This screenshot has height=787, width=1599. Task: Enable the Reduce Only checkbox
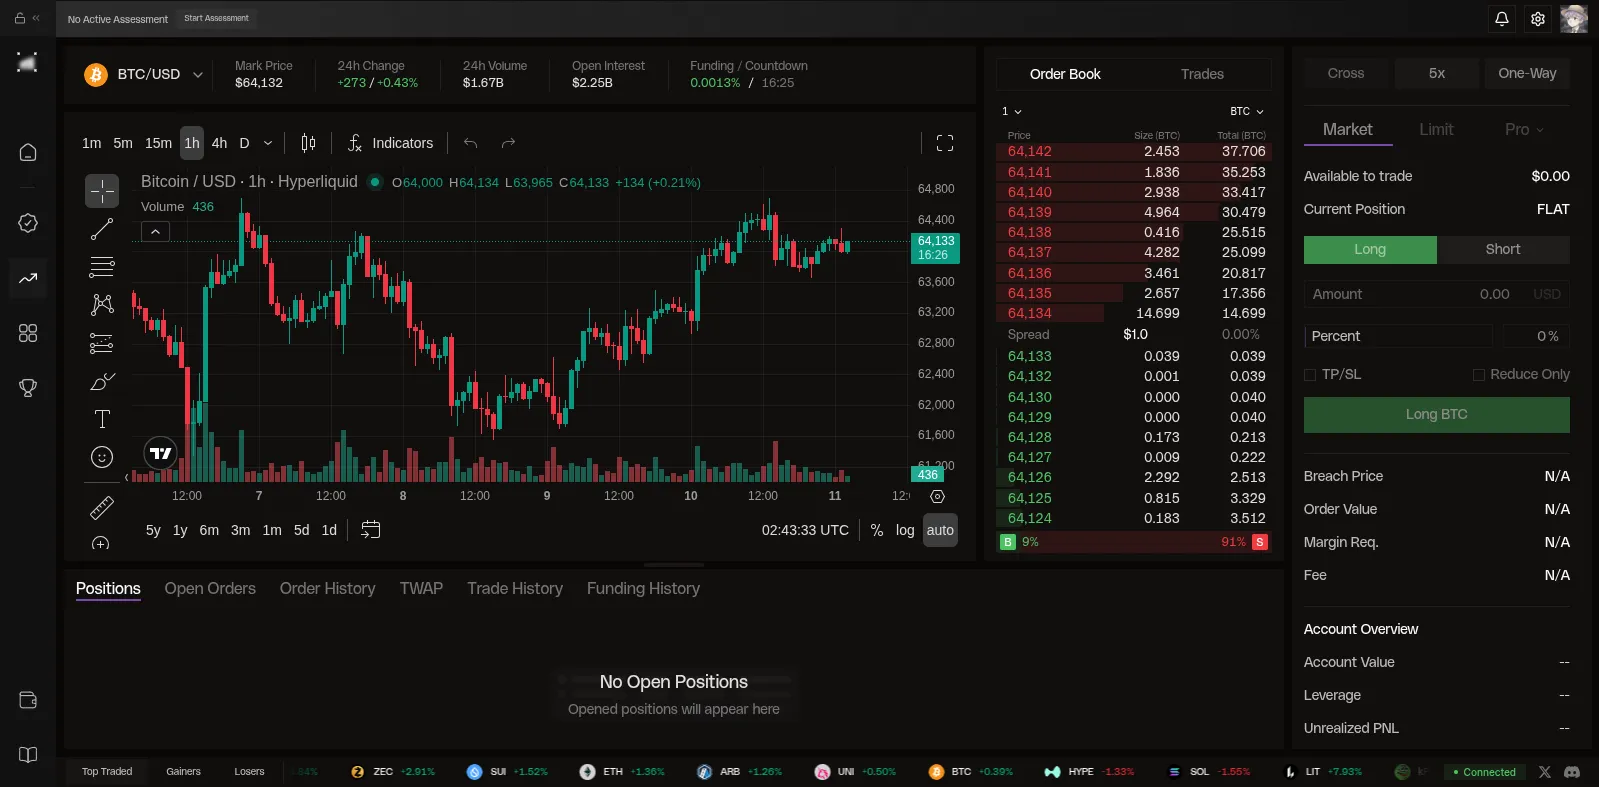1478,375
